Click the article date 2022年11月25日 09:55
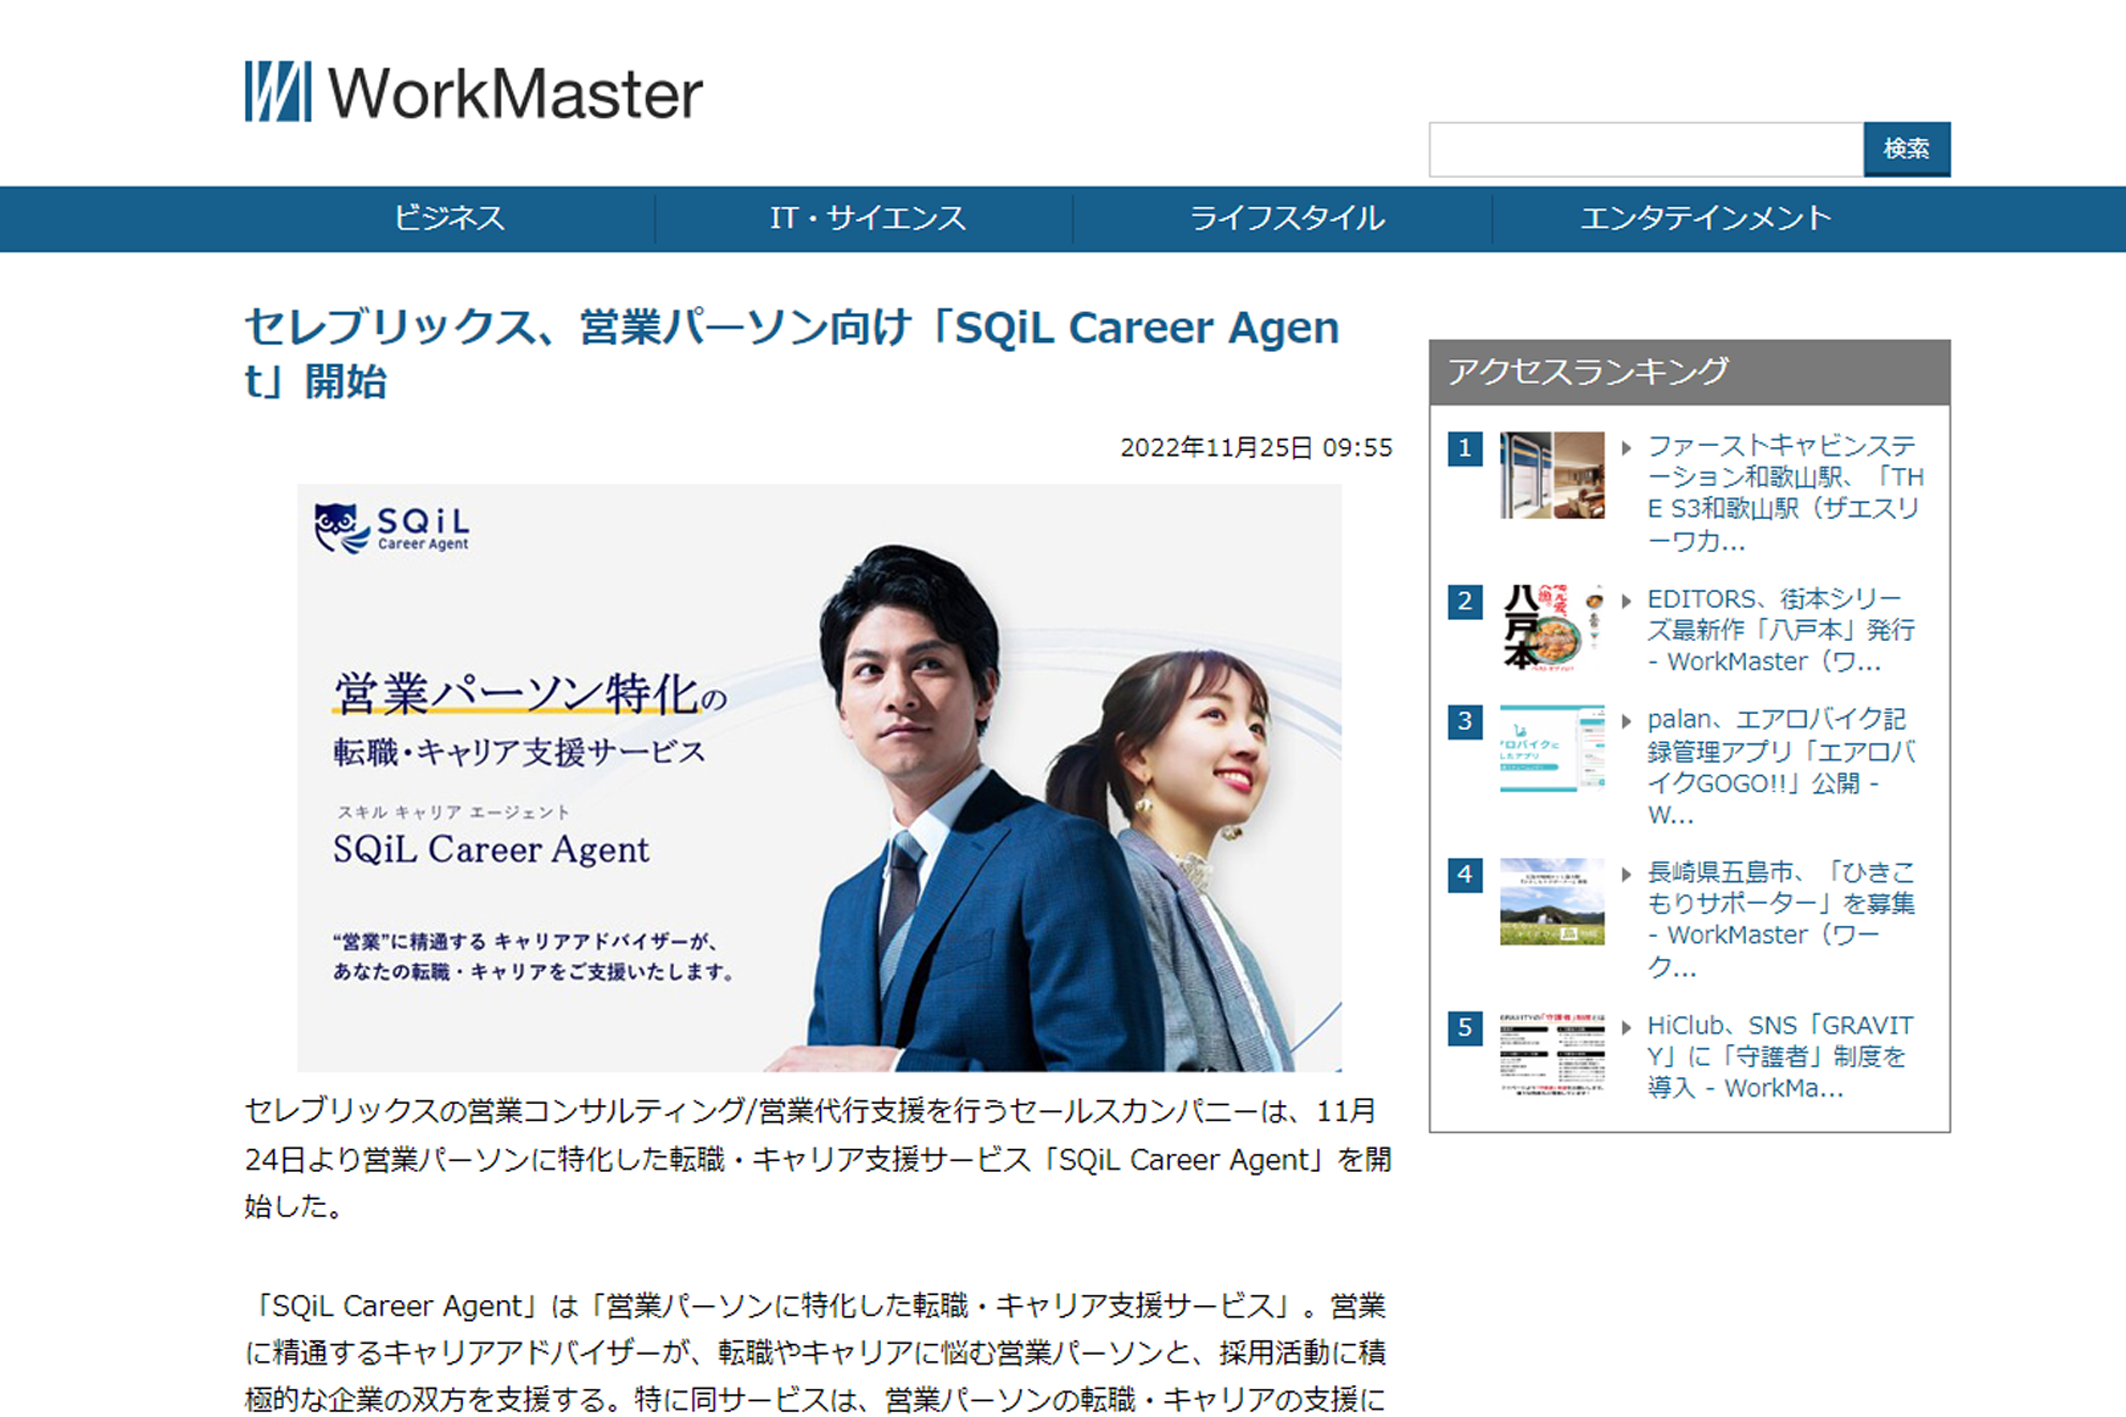2126x1417 pixels. click(1256, 447)
